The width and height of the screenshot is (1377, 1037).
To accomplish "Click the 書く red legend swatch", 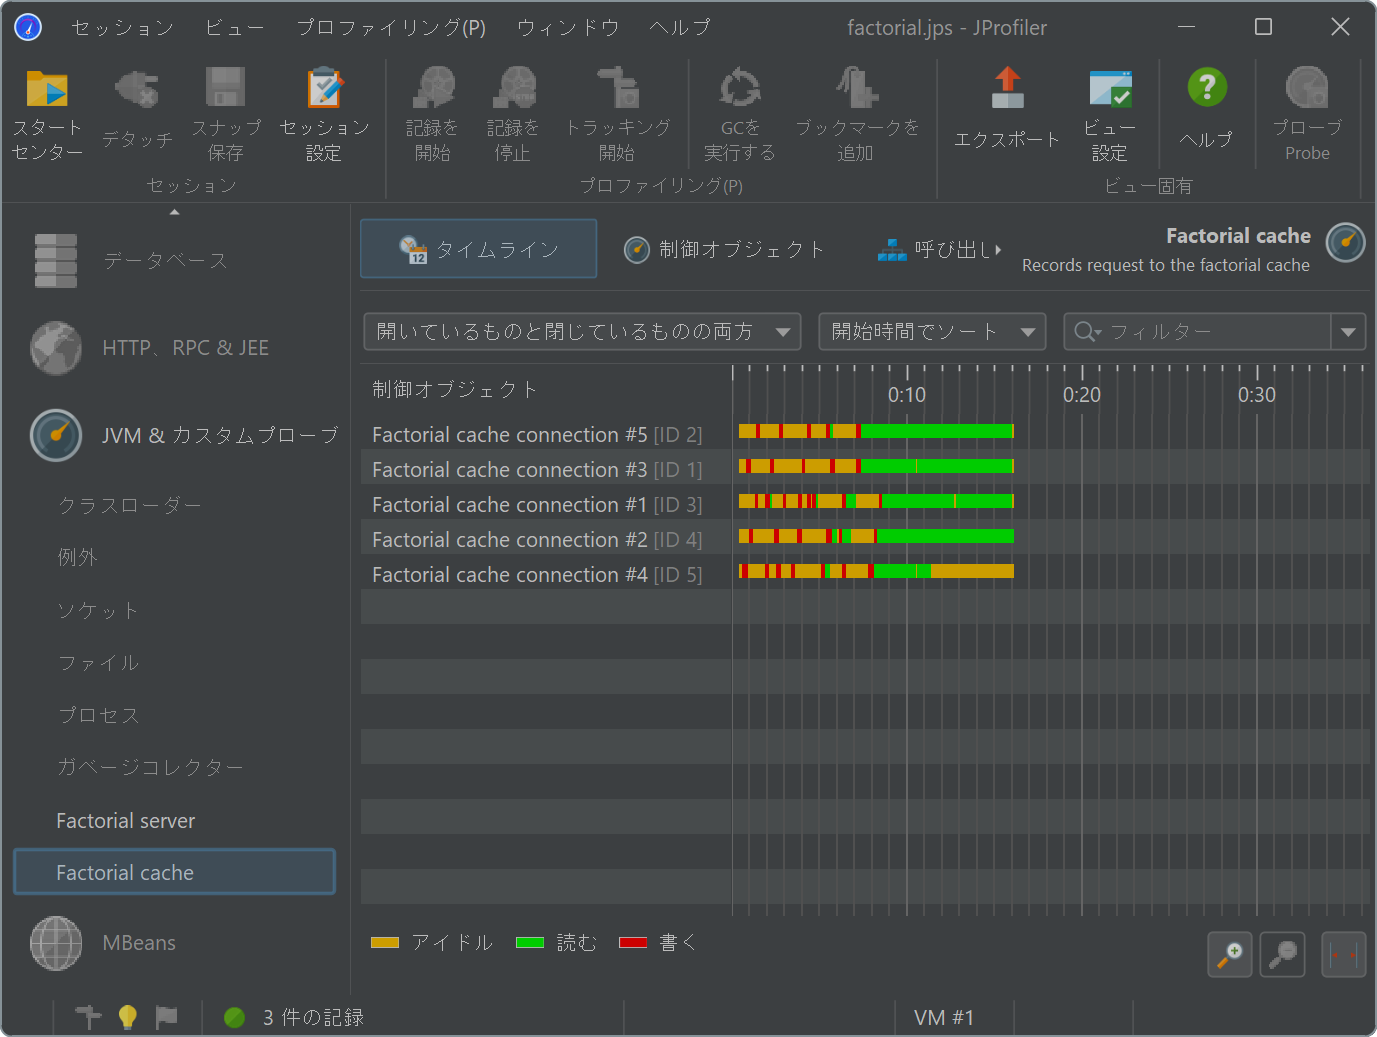I will click(633, 942).
